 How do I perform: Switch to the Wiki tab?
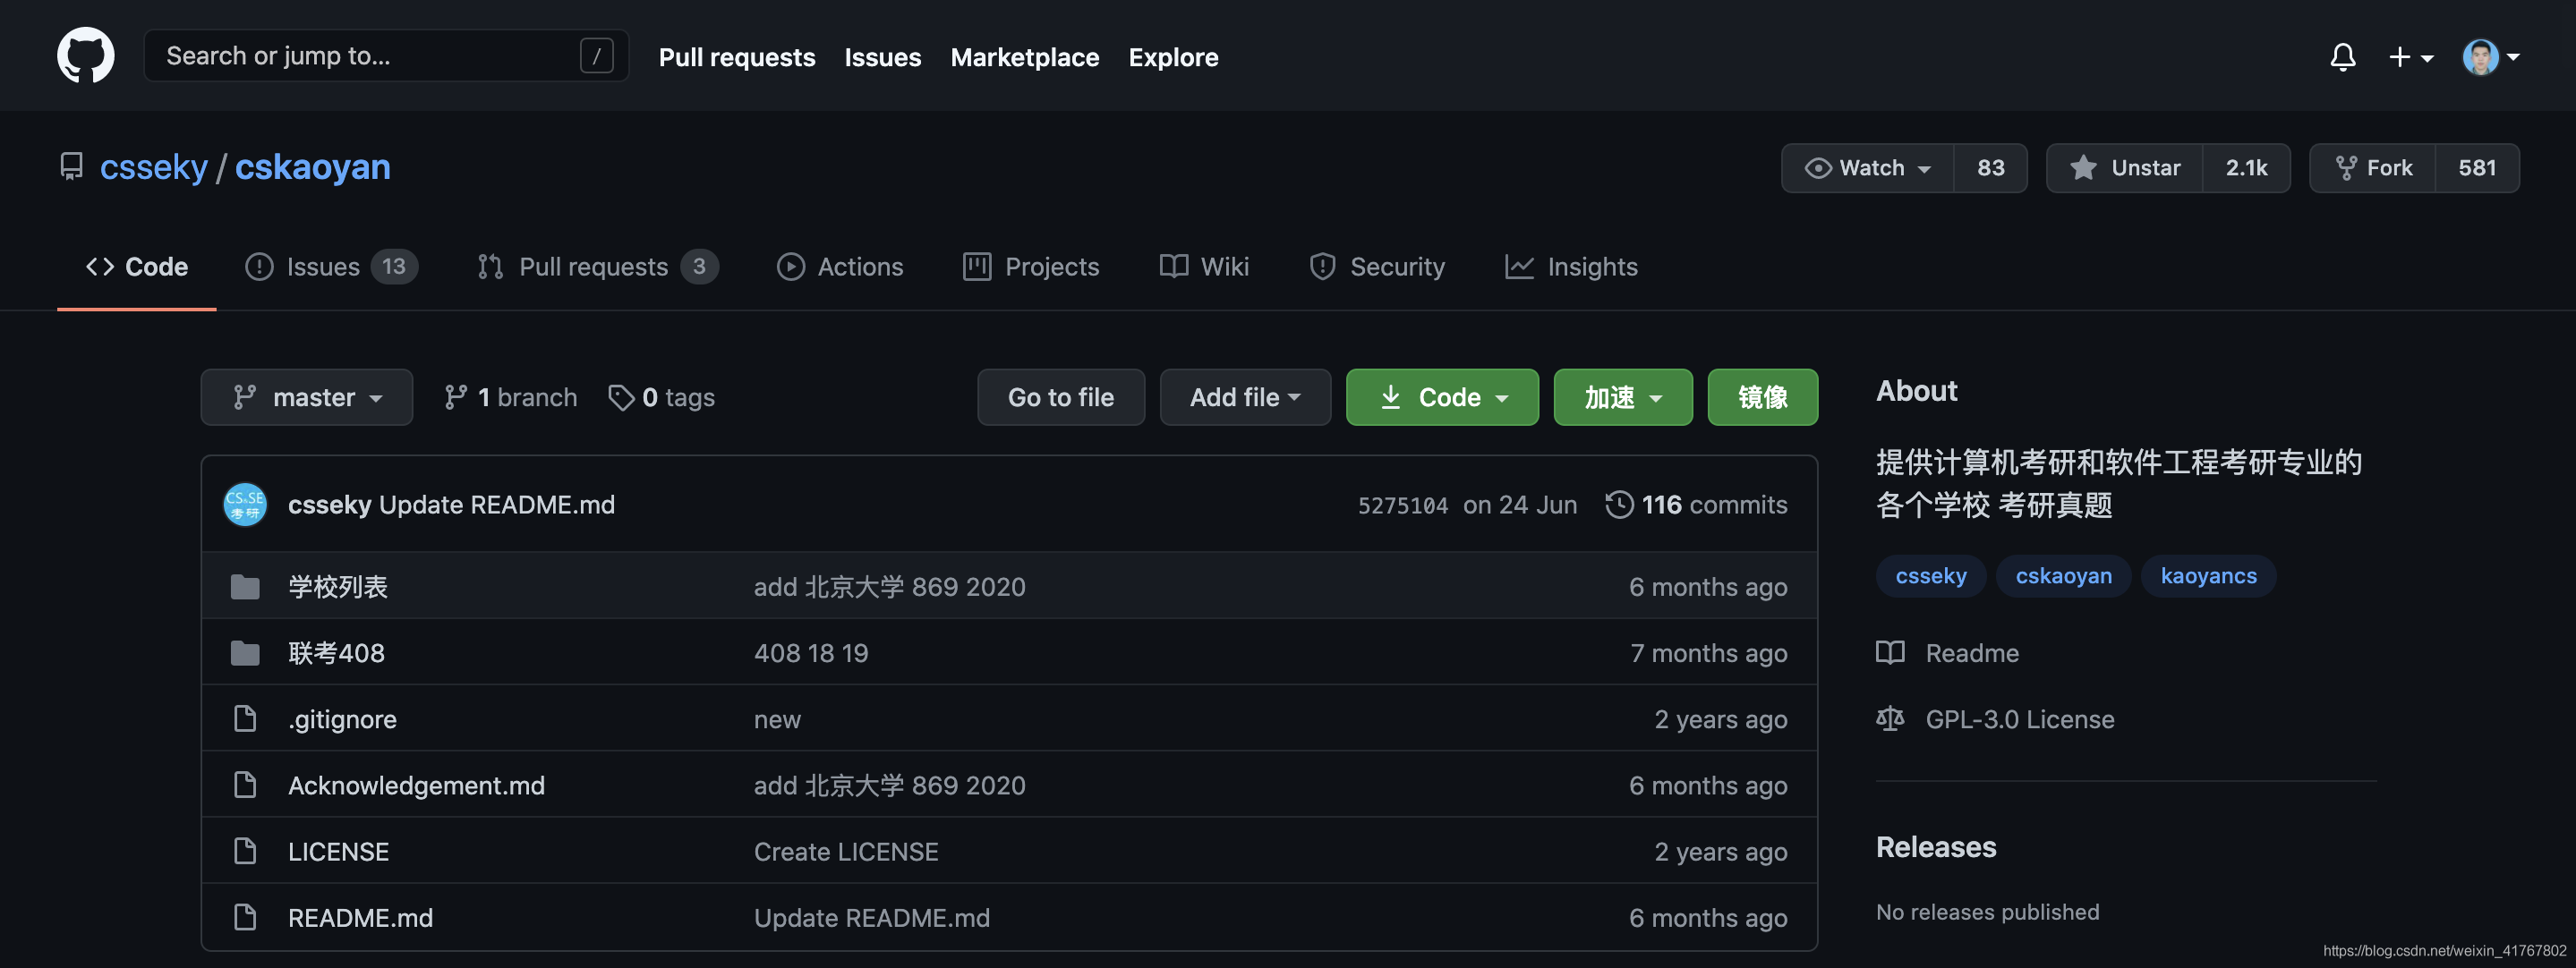pos(1204,267)
